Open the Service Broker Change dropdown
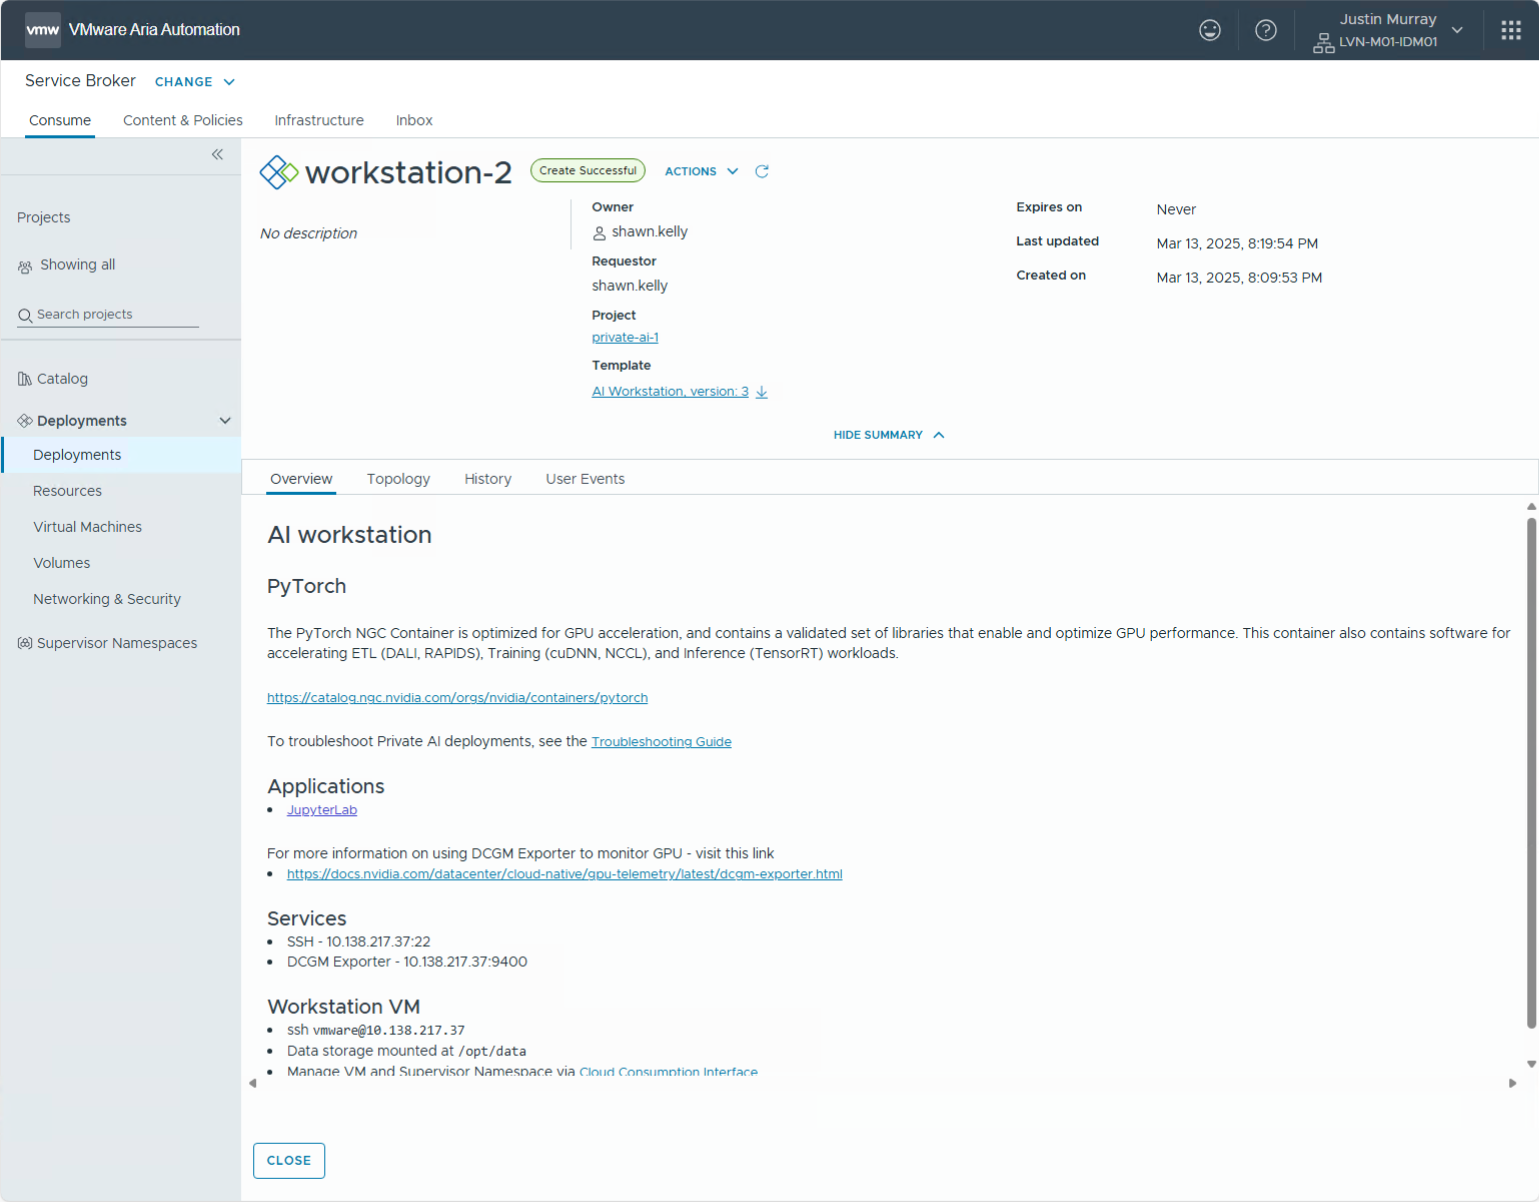This screenshot has height=1202, width=1539. (x=194, y=82)
